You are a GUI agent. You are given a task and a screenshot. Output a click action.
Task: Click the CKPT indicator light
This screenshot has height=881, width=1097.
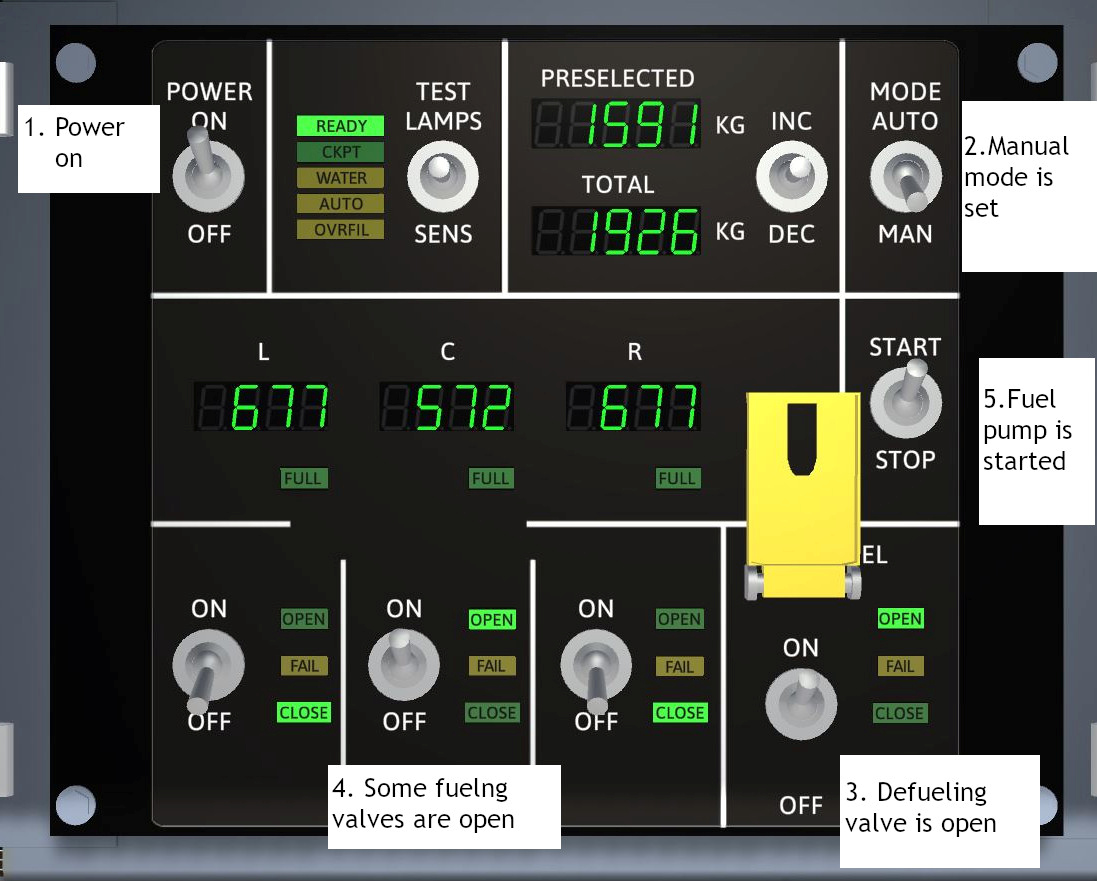(341, 152)
